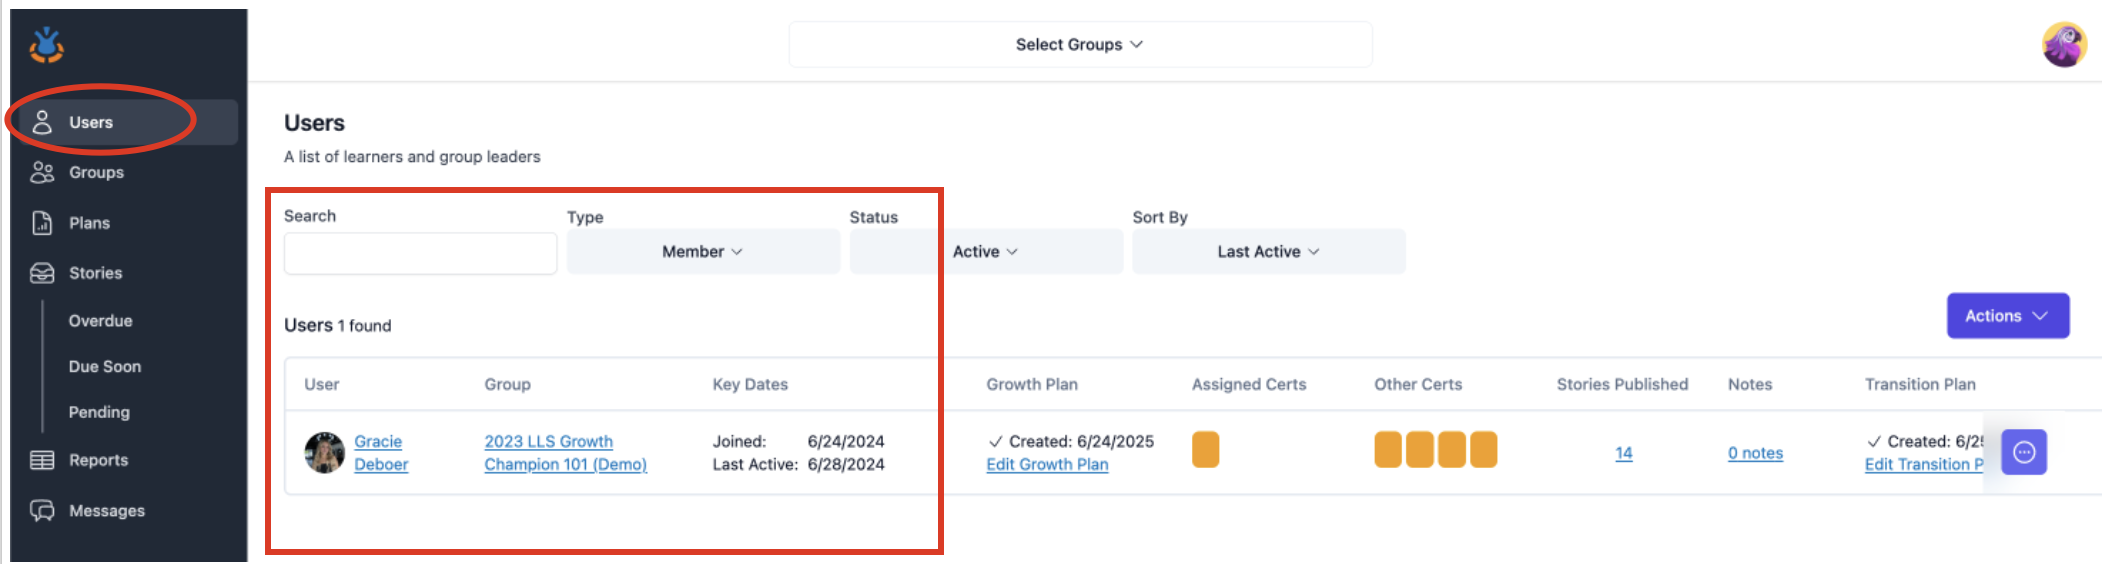Screen dimensions: 2102x564
Task: Click the Plans document icon
Action: click(42, 223)
